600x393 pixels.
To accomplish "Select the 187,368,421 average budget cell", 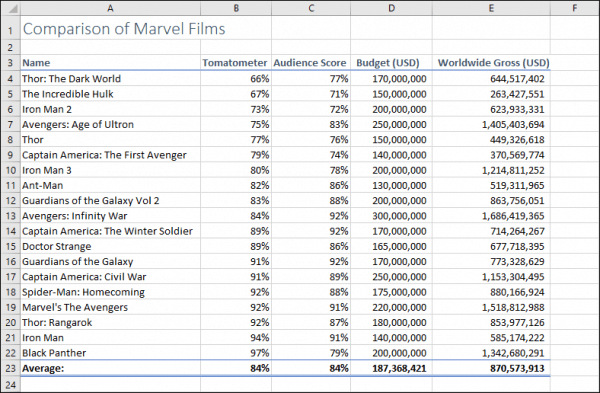I will tap(391, 368).
